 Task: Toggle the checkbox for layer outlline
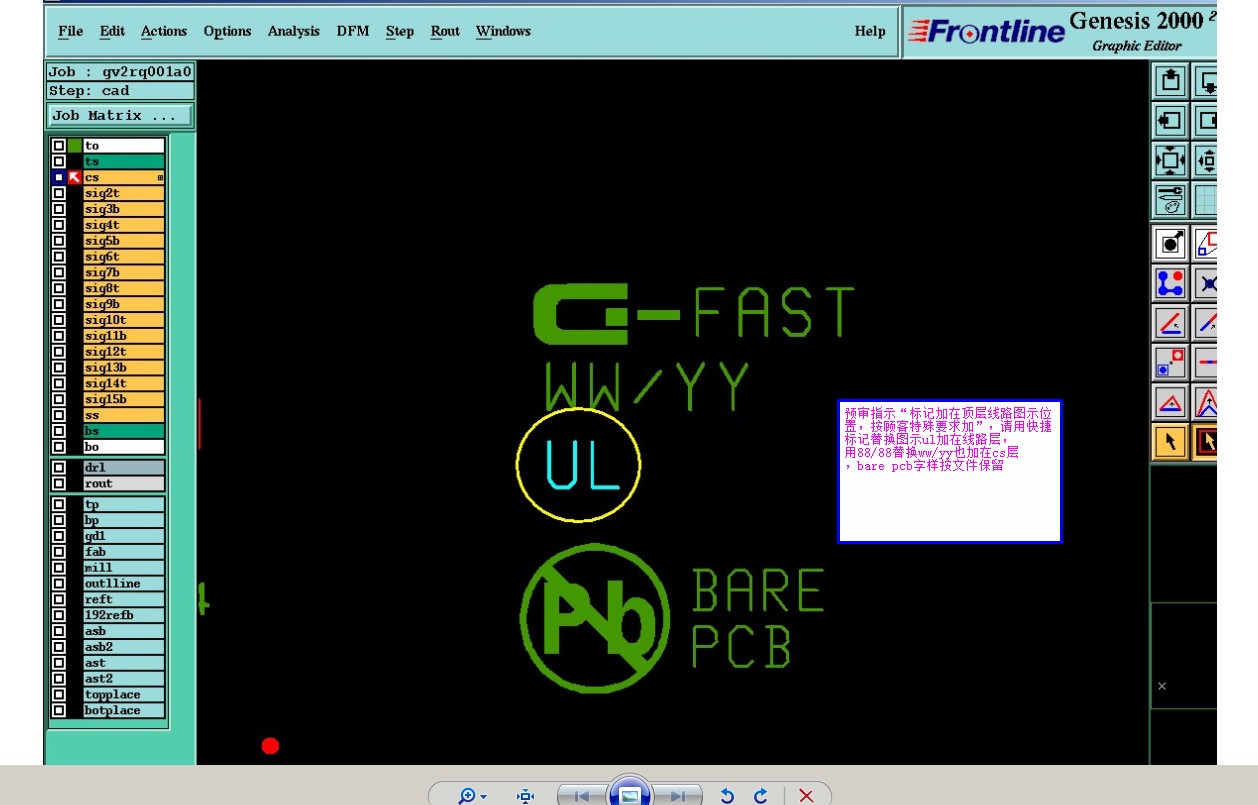click(59, 584)
